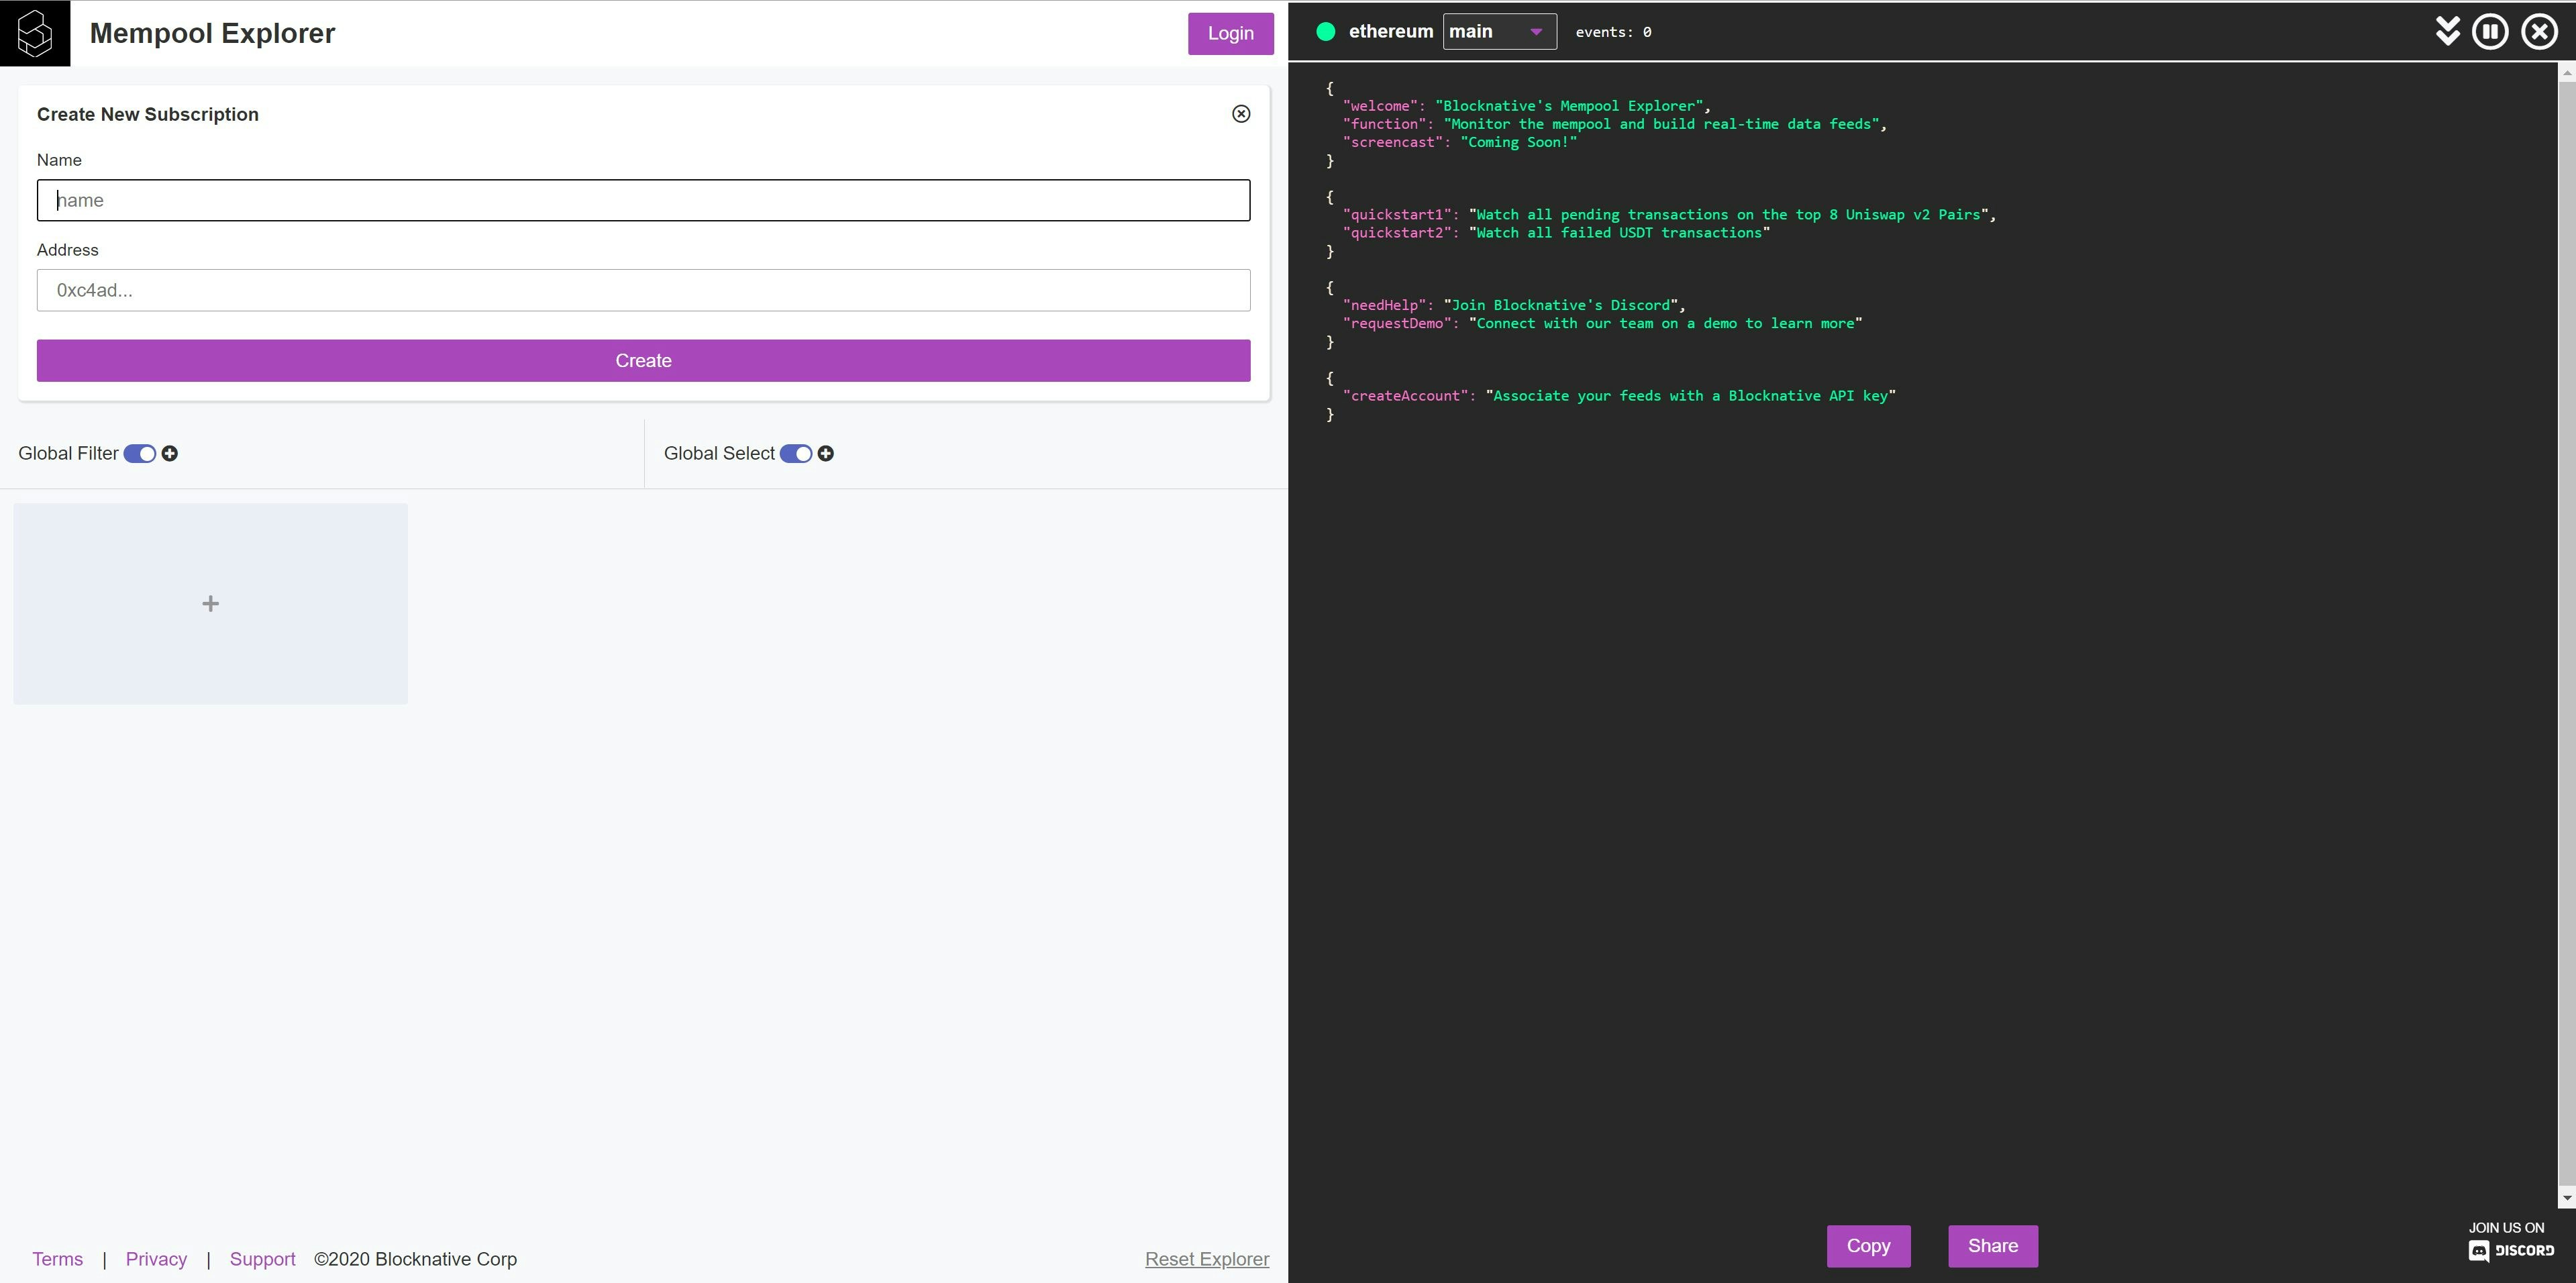Click the Share button
The width and height of the screenshot is (2576, 1283).
point(1992,1246)
